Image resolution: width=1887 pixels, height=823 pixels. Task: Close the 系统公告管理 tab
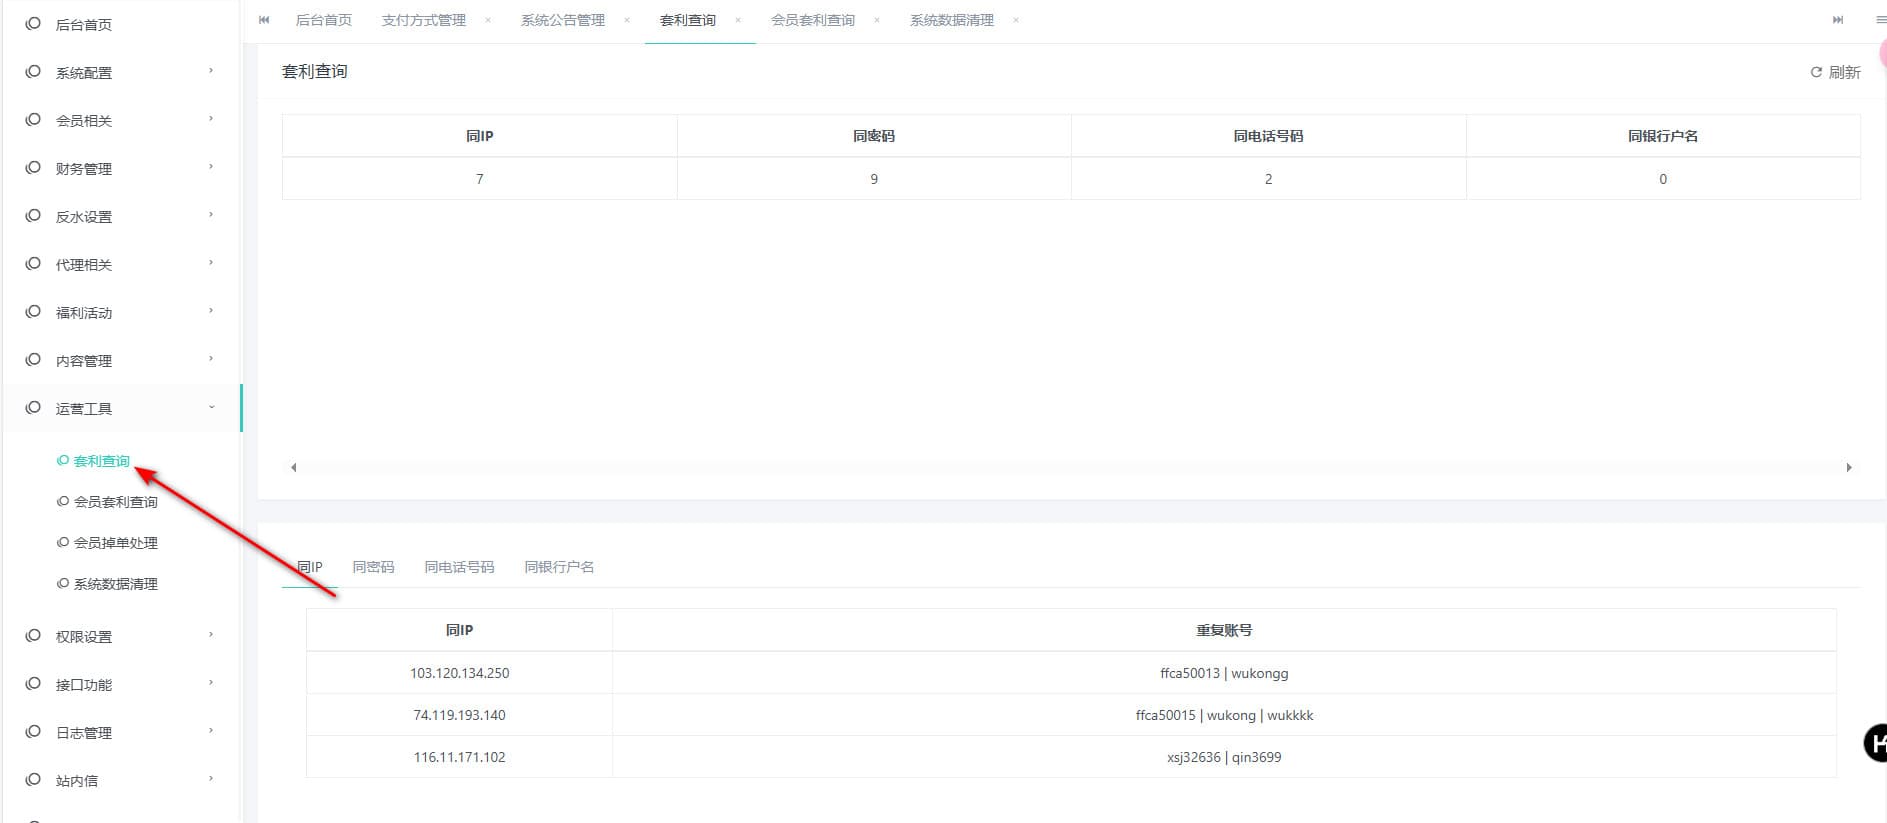tap(627, 20)
